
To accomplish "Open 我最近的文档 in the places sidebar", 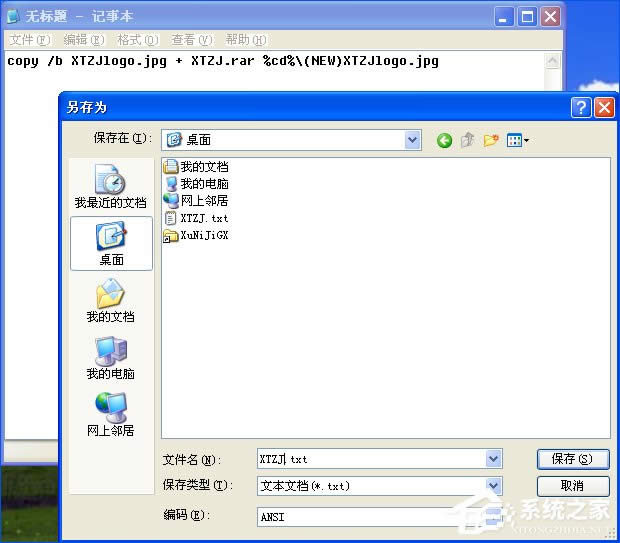I will coord(111,187).
